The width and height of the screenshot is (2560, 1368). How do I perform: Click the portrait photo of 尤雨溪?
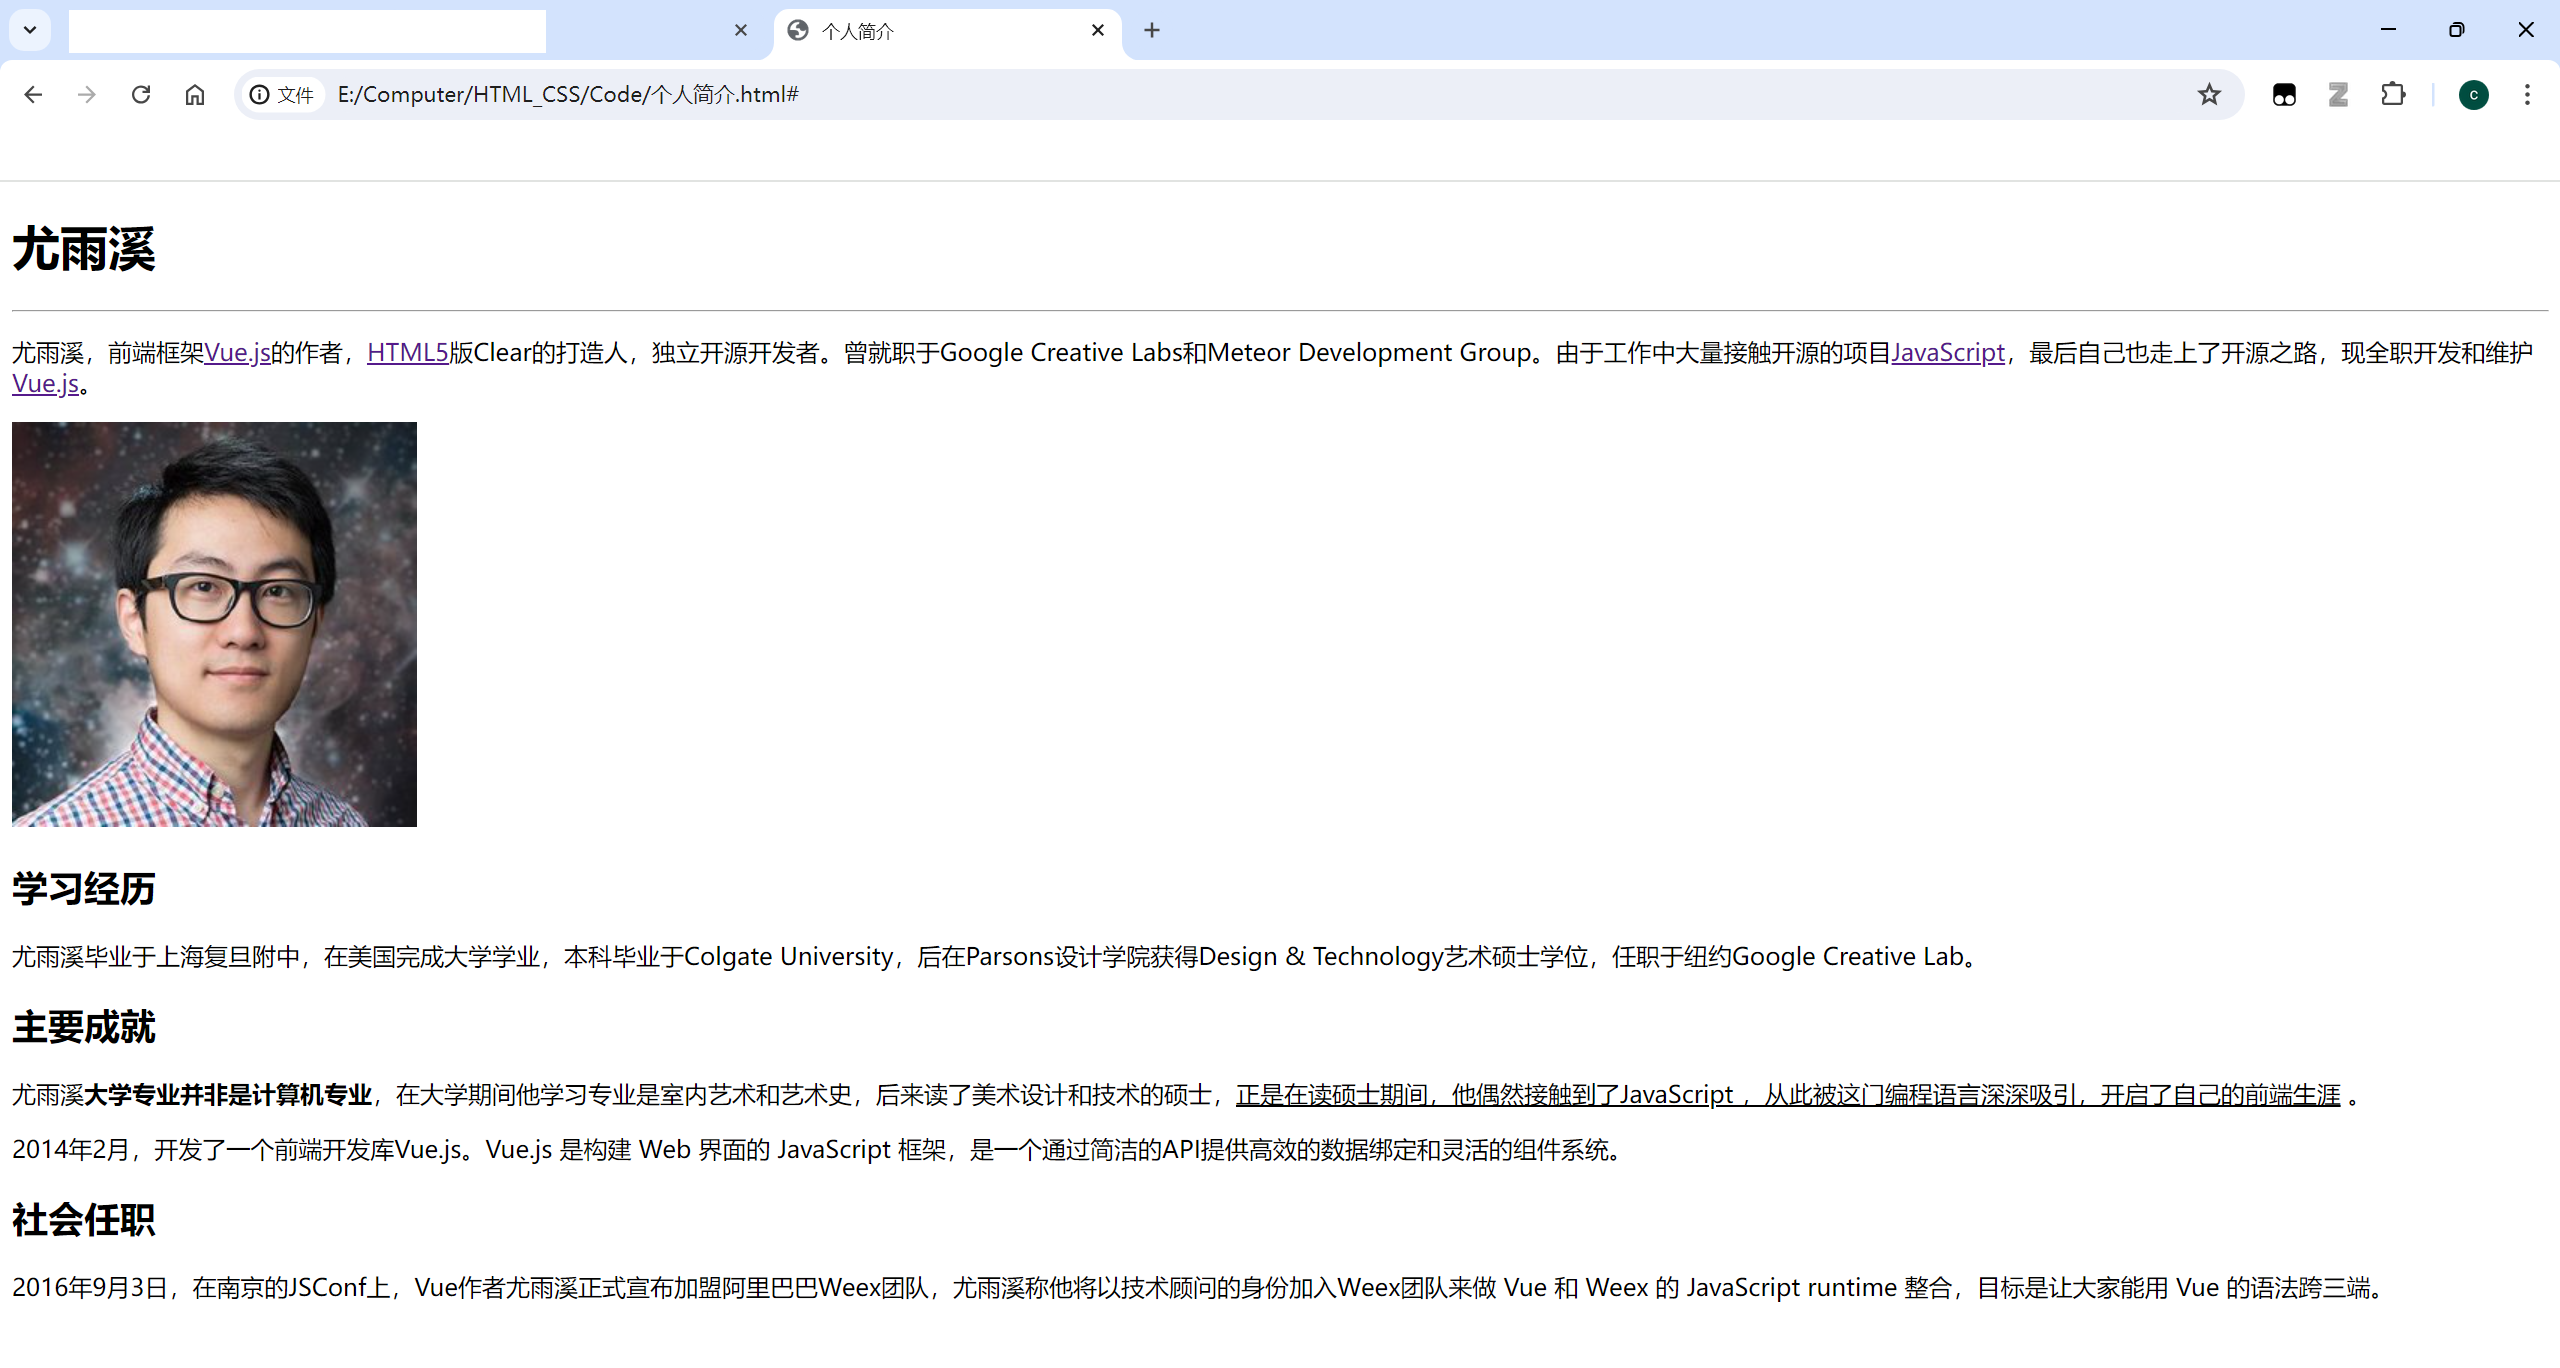[214, 624]
